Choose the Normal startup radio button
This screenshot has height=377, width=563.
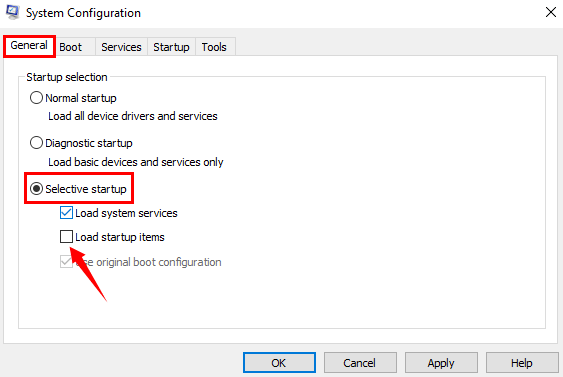coord(36,98)
